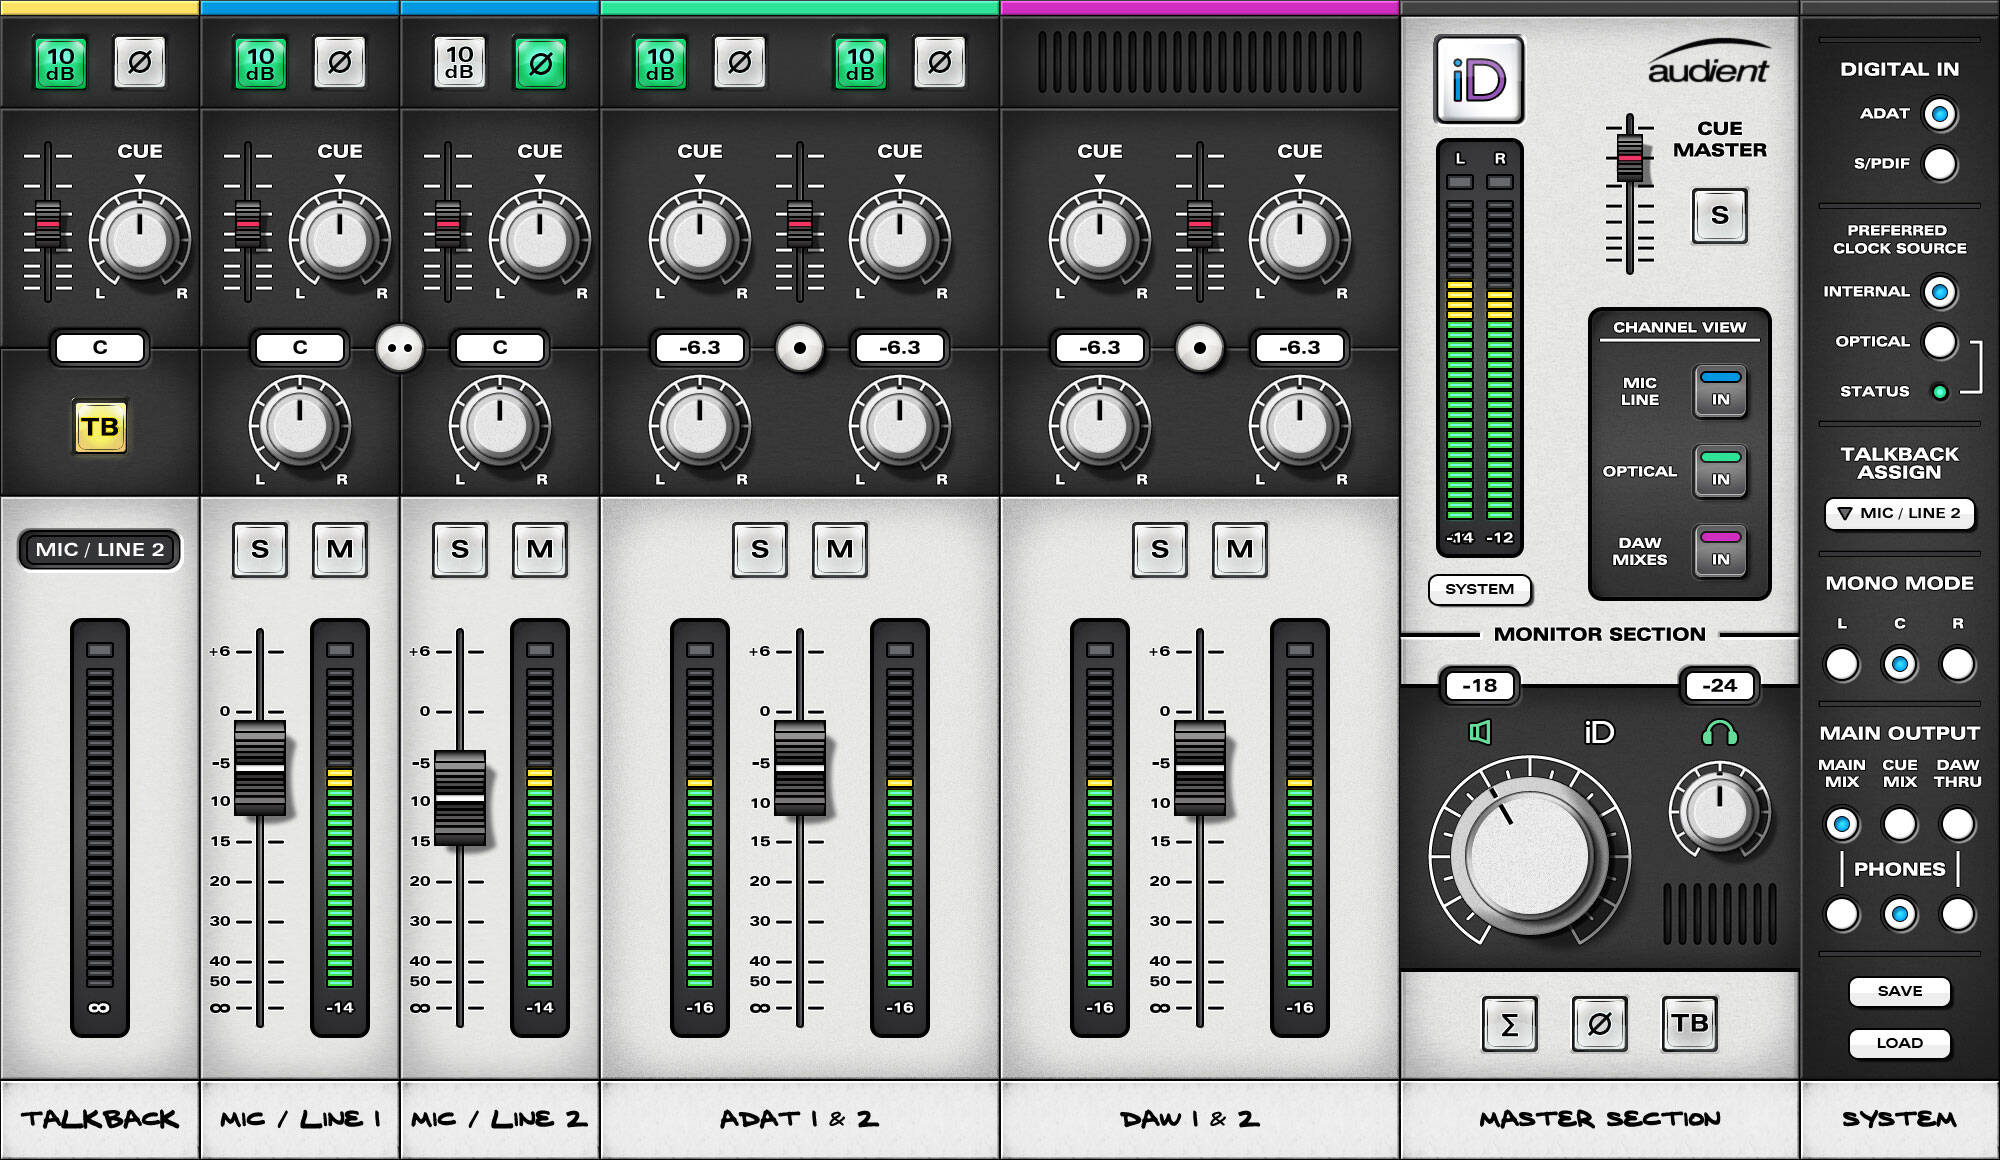Image resolution: width=2000 pixels, height=1160 pixels.
Task: Solo the Mic/Line 2 channel
Action: coord(460,549)
